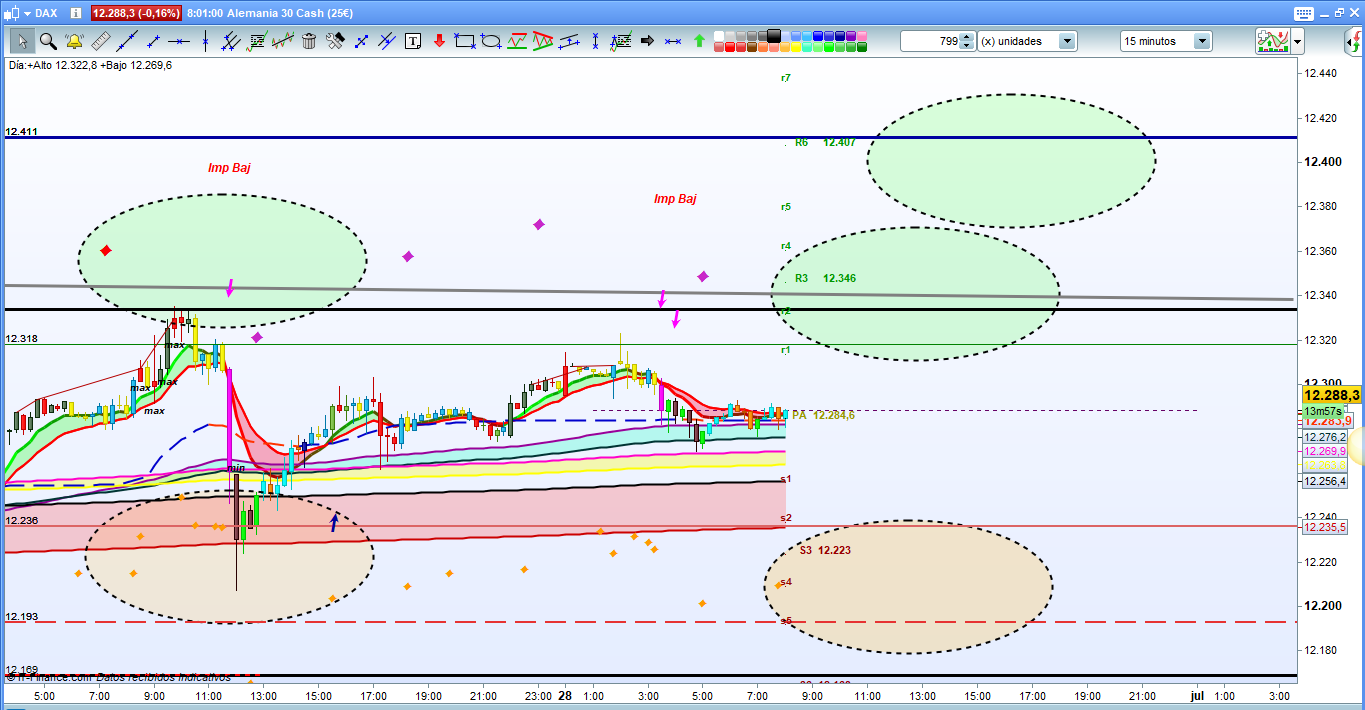Select the horizontal line drawing tool
Viewport: 1365px width, 710px height.
tap(178, 41)
